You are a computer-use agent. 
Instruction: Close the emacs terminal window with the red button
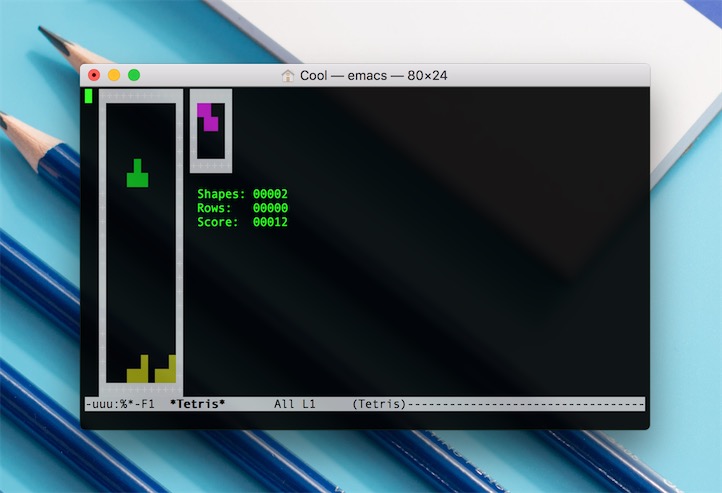point(94,75)
